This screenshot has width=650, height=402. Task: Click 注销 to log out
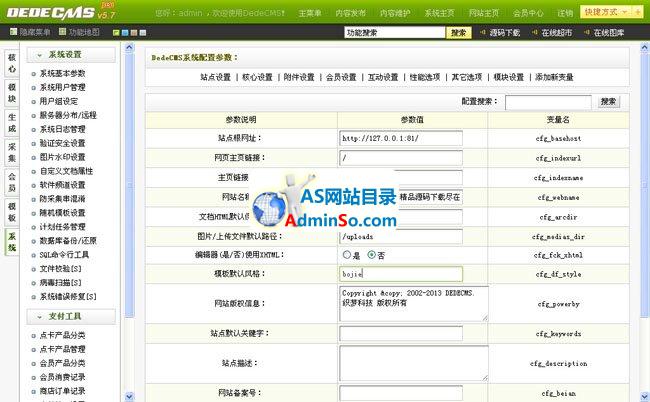pos(565,13)
